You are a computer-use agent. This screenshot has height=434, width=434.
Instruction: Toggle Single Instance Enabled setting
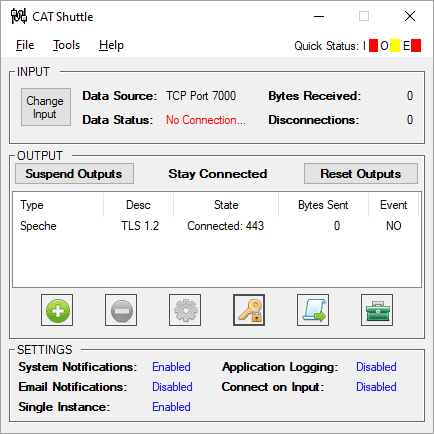(171, 407)
